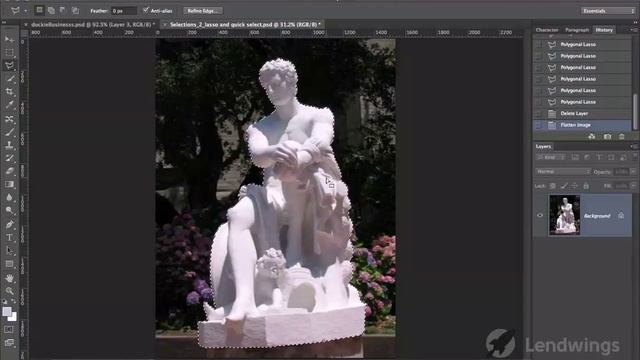Click New Selection mode in options bar
640x360 pixels.
point(39,10)
